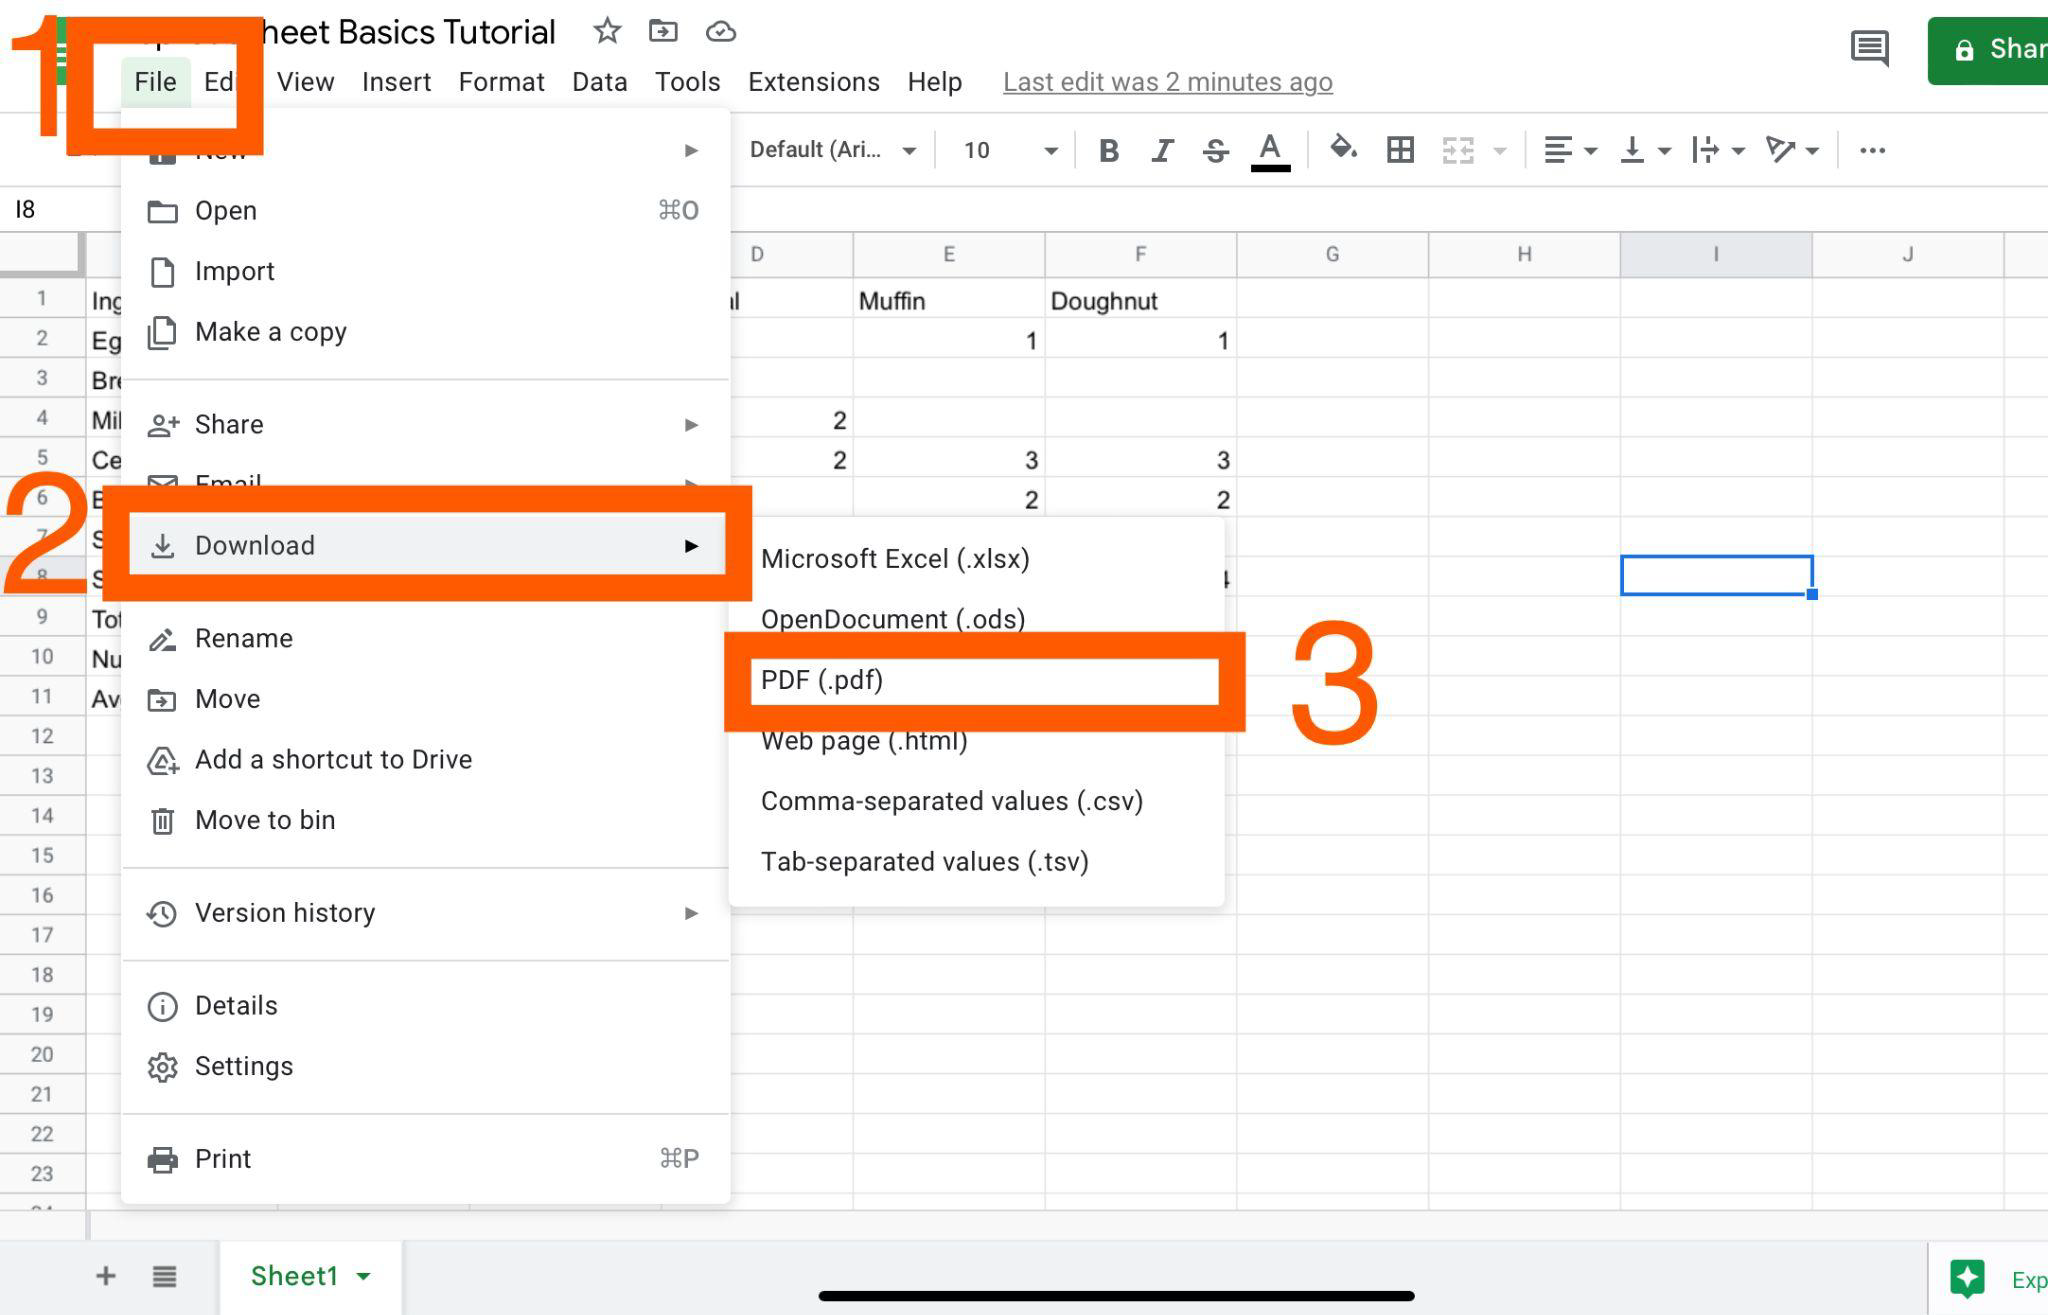Open the font size dropdown

point(1009,150)
